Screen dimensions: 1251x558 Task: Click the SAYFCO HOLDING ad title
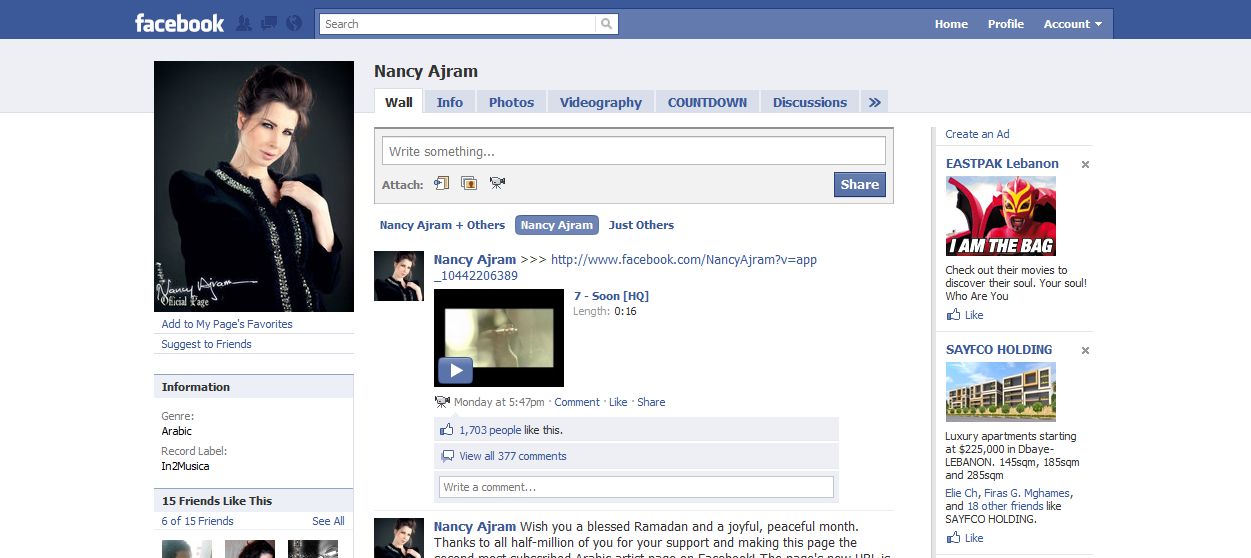(x=999, y=349)
